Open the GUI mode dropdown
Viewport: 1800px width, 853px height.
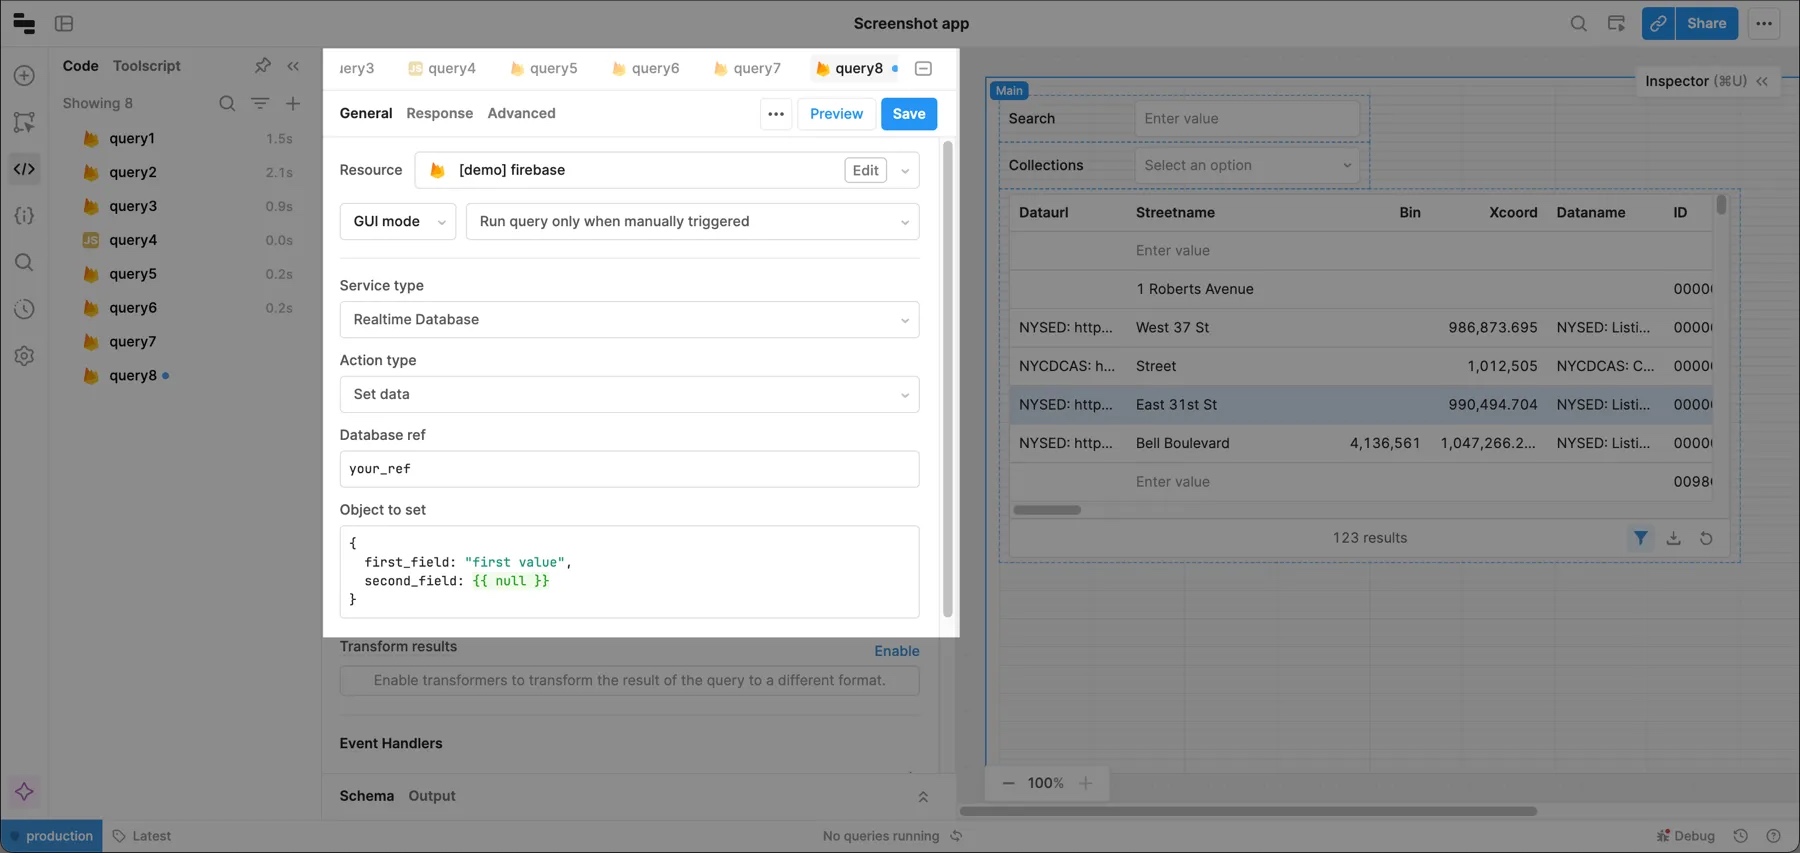click(x=398, y=222)
